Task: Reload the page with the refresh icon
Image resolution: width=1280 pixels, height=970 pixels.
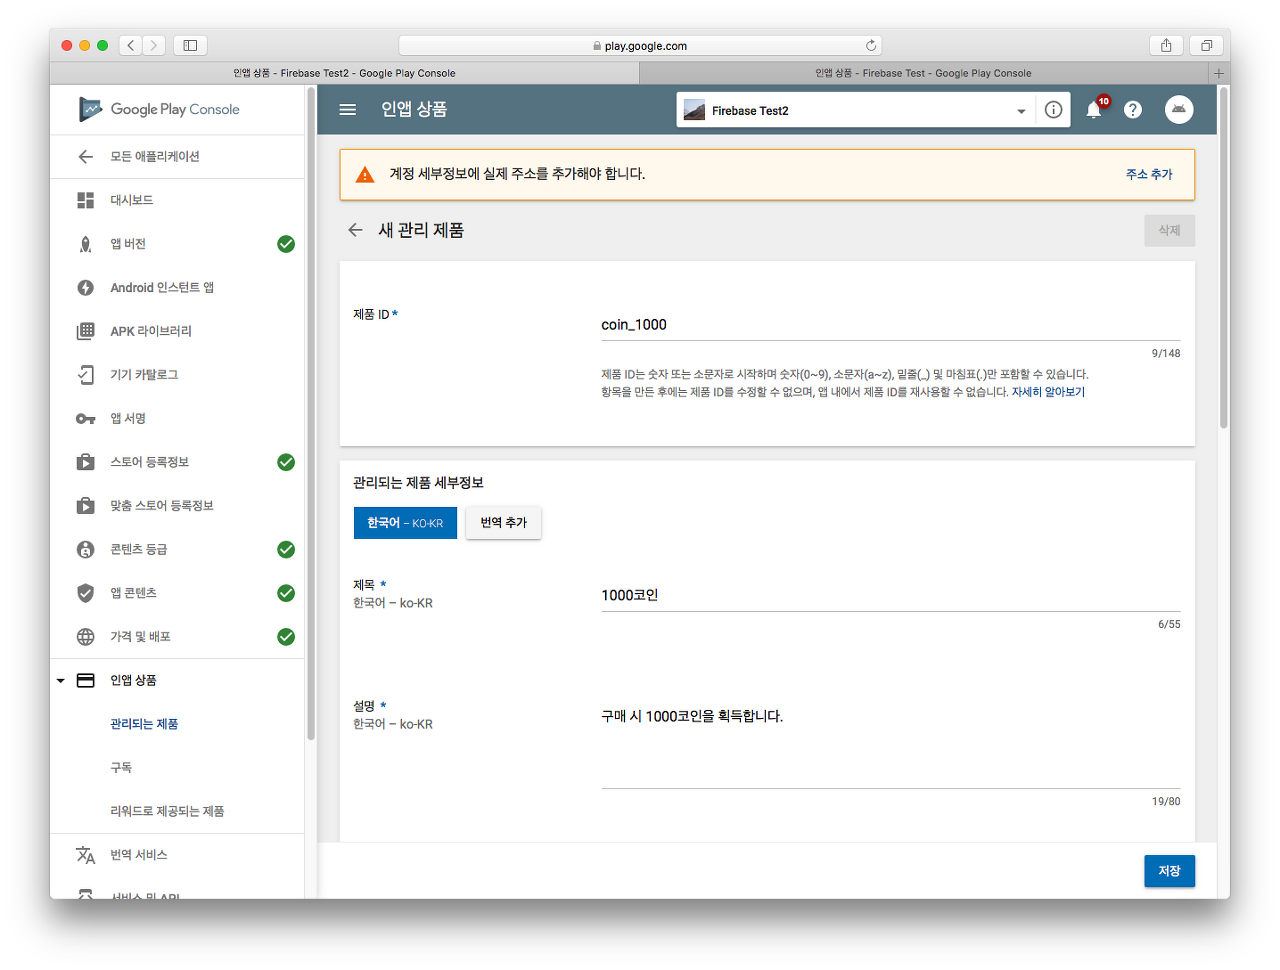Action: click(x=871, y=45)
